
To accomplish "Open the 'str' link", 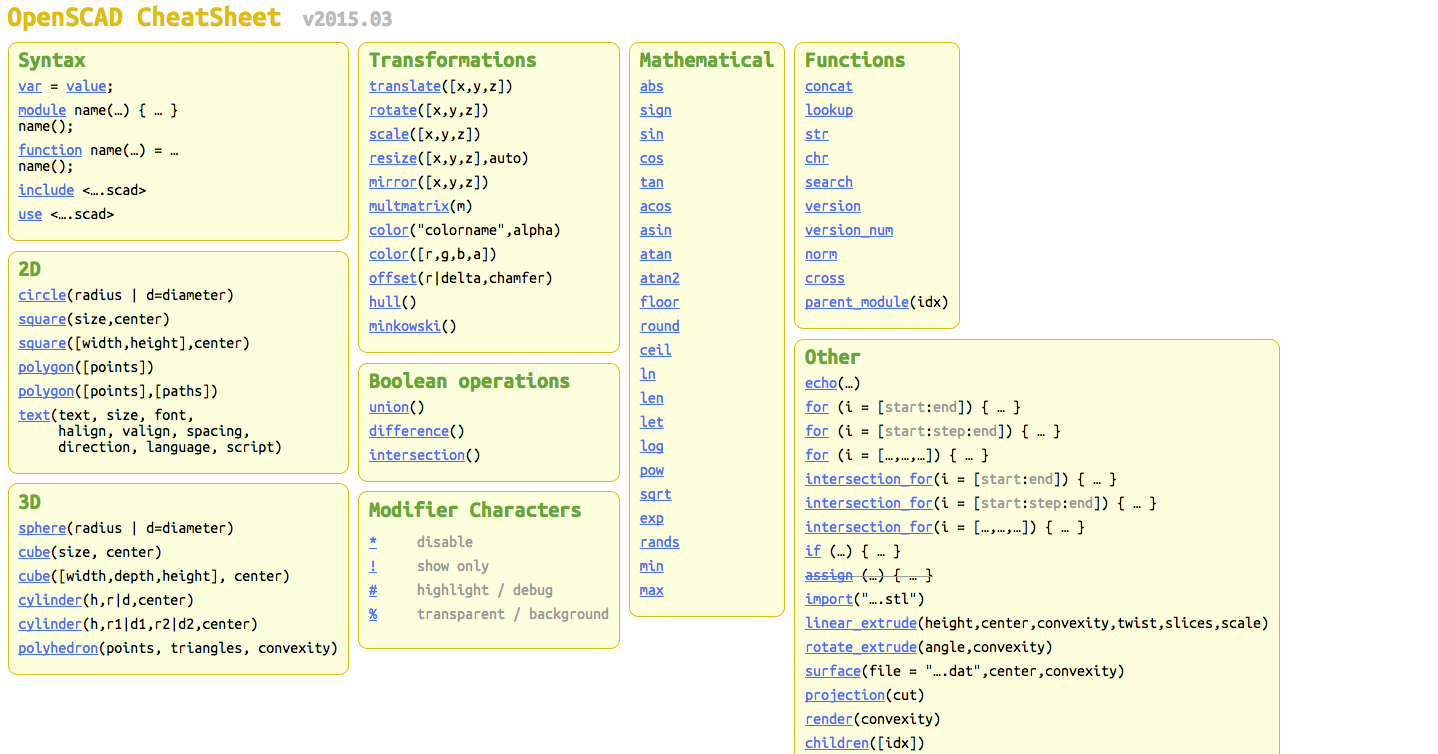I will 817,134.
